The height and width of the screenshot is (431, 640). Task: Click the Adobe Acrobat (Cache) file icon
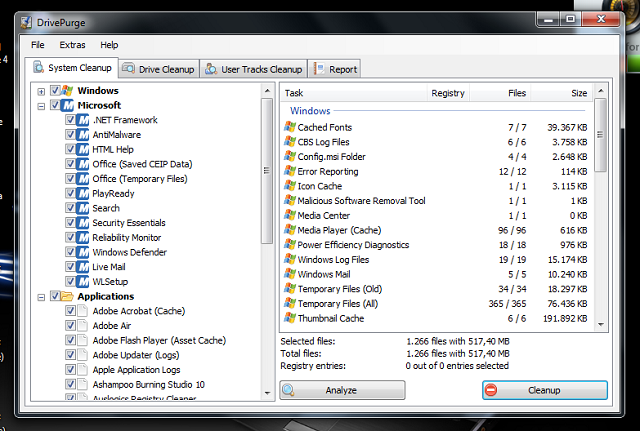point(83,311)
